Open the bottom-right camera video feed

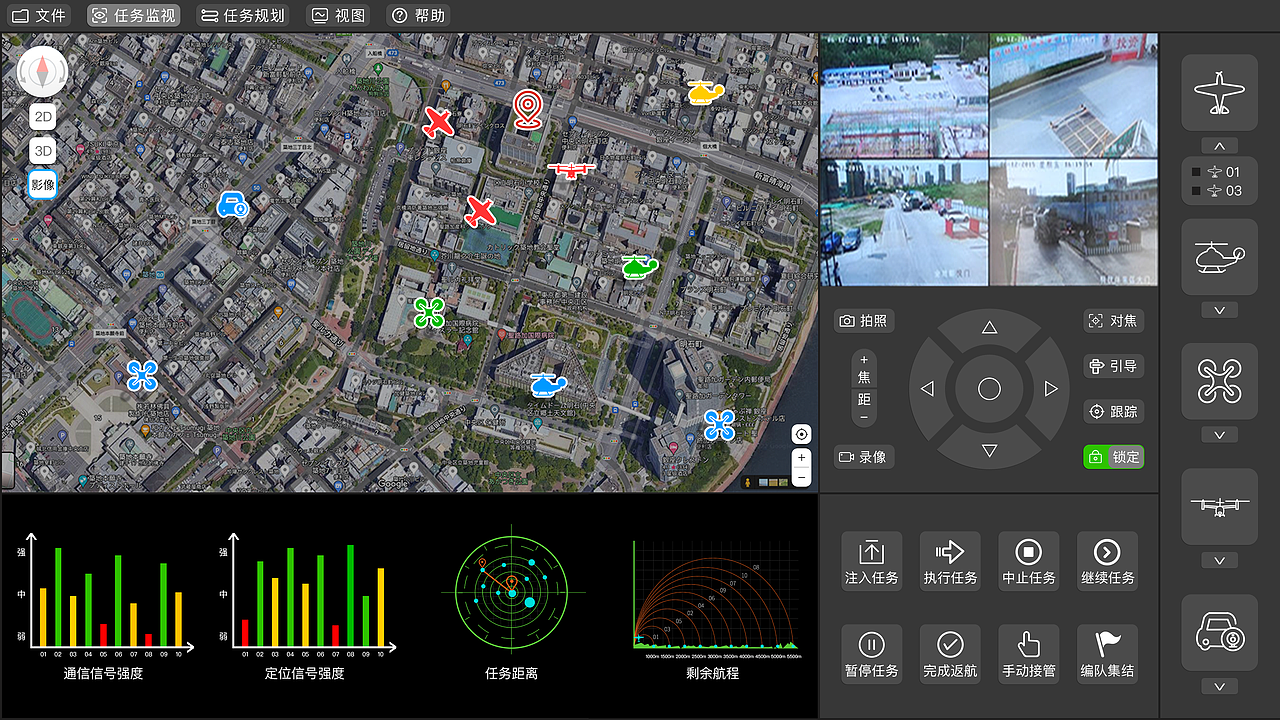coord(1074,223)
